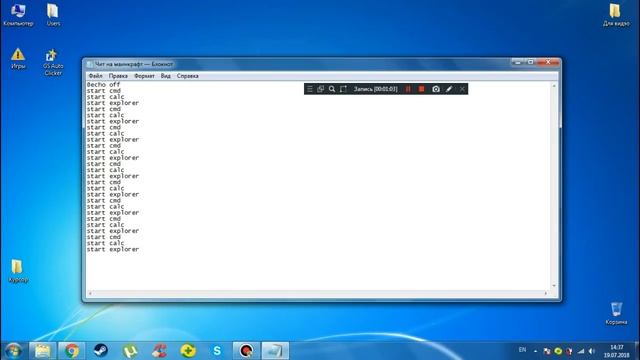This screenshot has height=360, width=640.
Task: Open the Файл menu in Notepad
Action: [x=96, y=76]
